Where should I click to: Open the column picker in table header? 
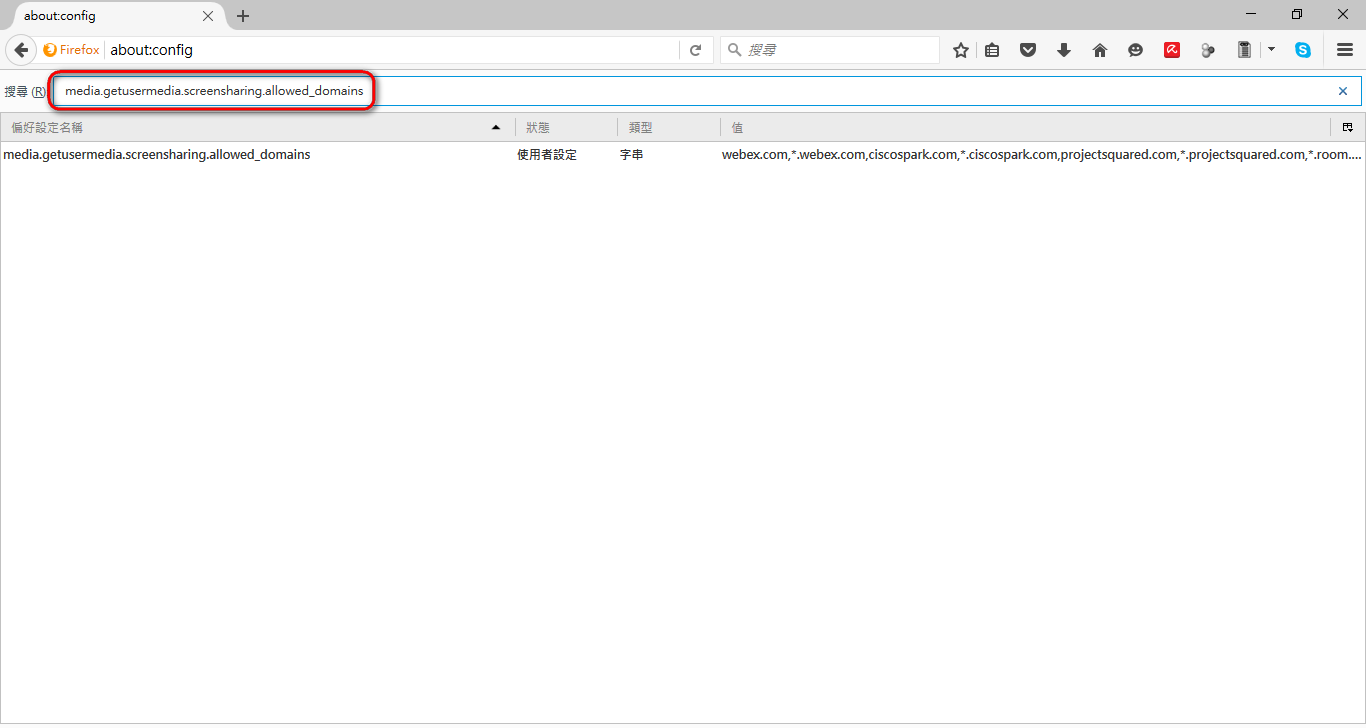pyautogui.click(x=1347, y=127)
